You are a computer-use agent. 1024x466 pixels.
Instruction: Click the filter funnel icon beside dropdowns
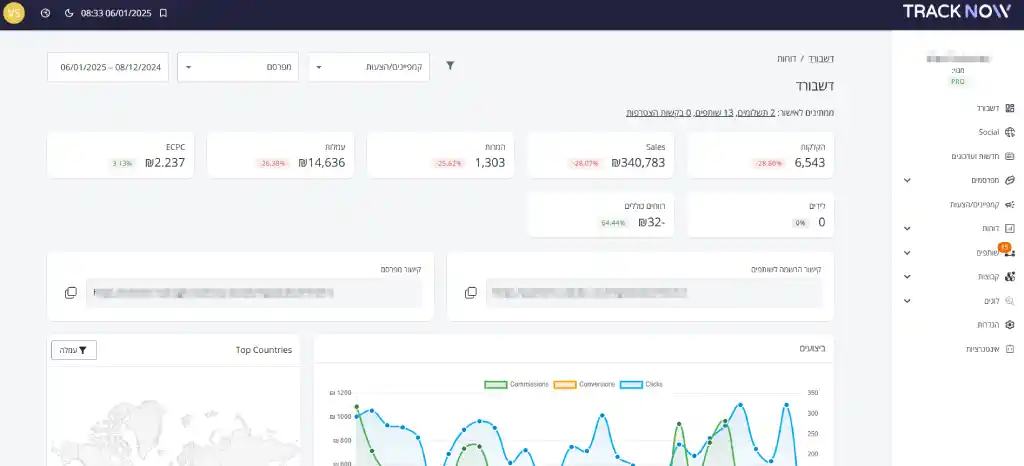click(450, 65)
